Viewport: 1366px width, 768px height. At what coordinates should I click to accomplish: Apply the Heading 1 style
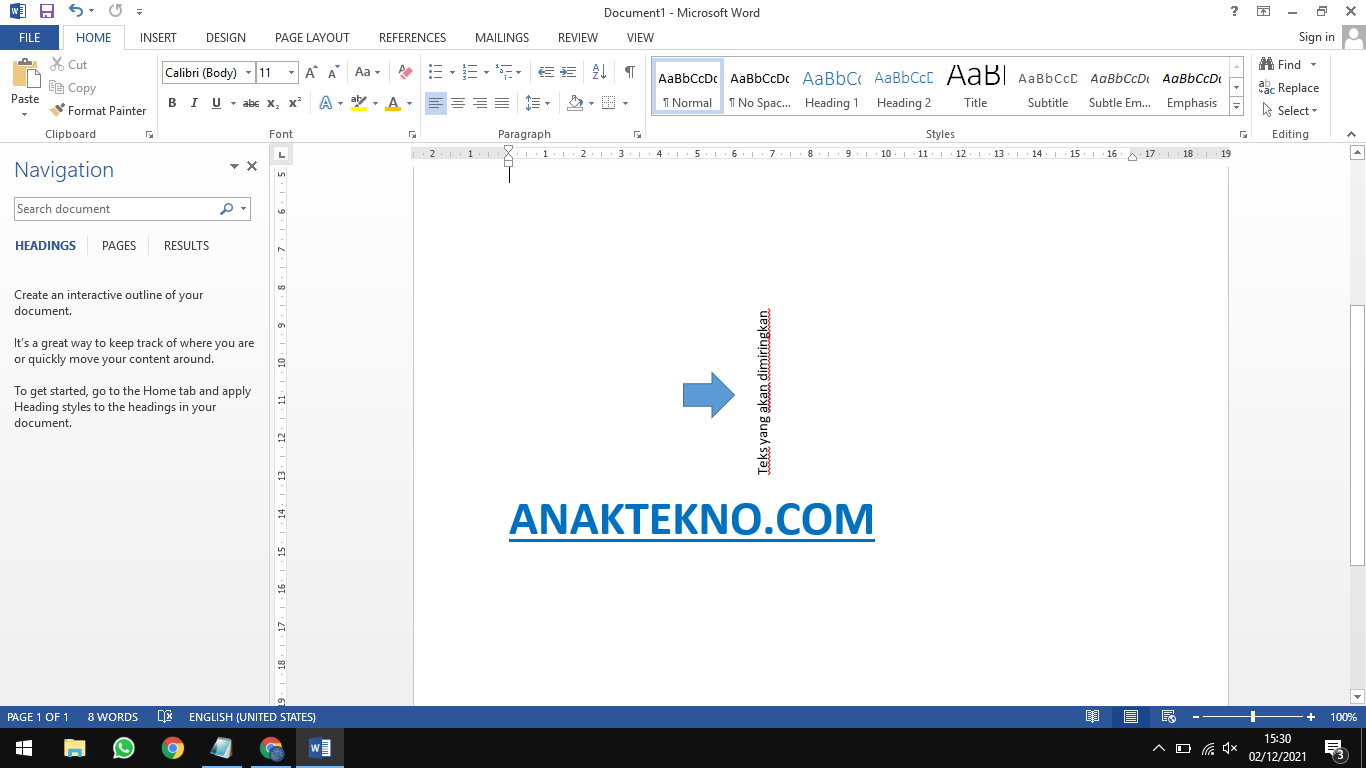click(831, 87)
